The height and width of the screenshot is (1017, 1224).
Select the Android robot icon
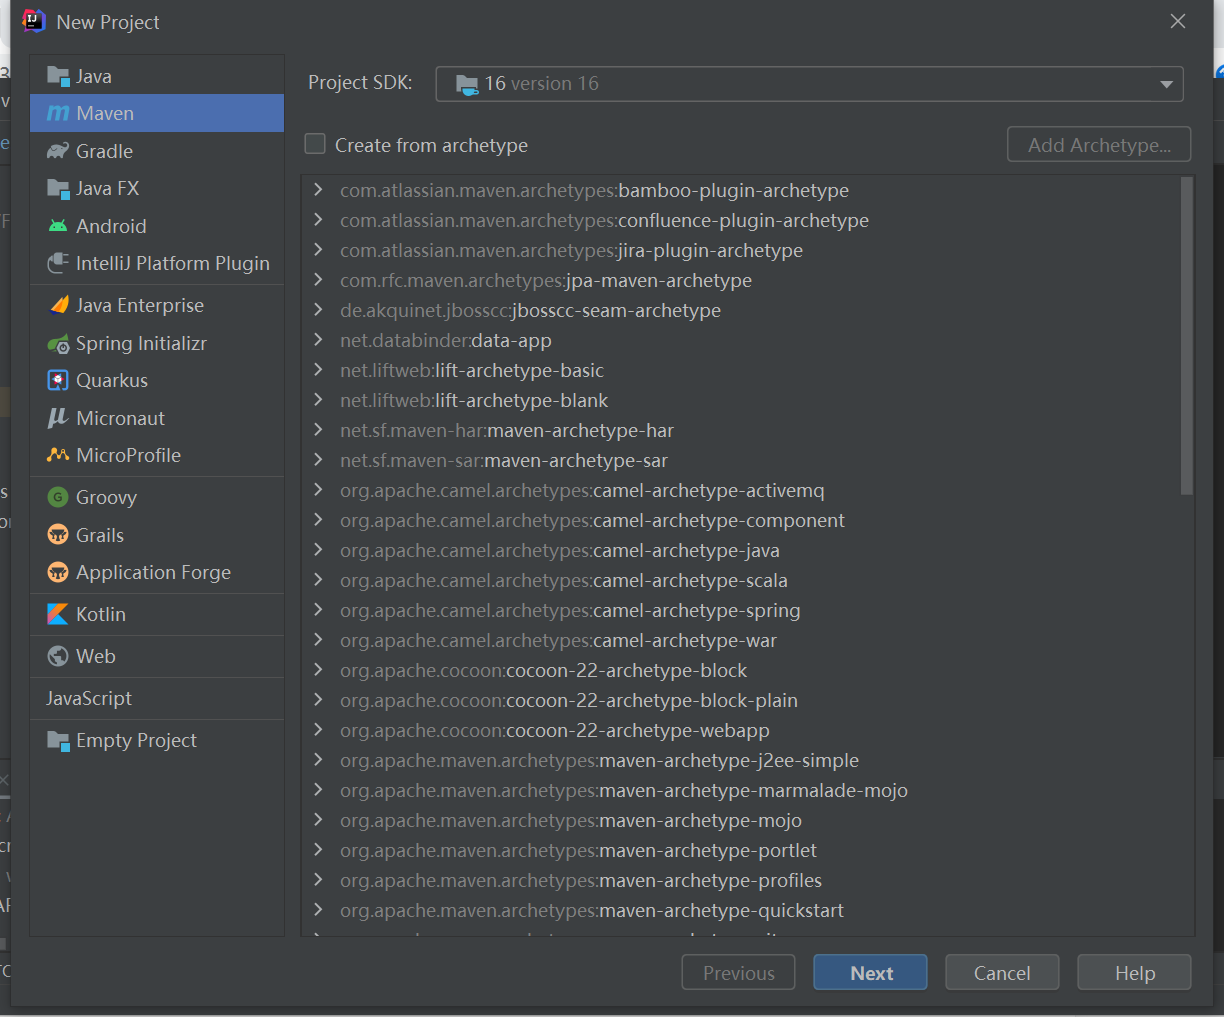pyautogui.click(x=58, y=226)
